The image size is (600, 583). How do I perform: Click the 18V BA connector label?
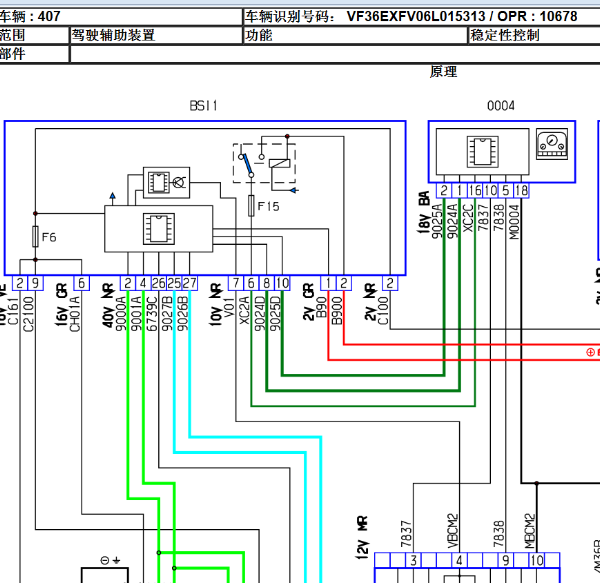[x=424, y=212]
